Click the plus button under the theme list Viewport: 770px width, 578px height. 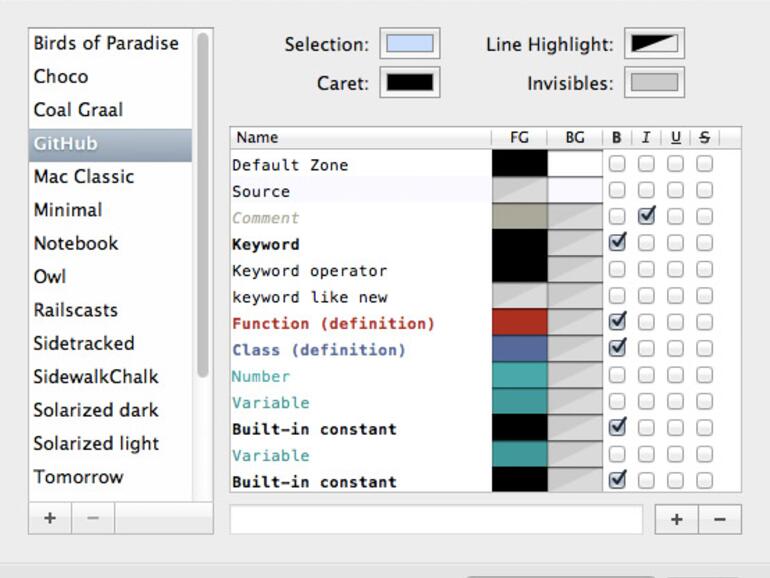(x=50, y=519)
